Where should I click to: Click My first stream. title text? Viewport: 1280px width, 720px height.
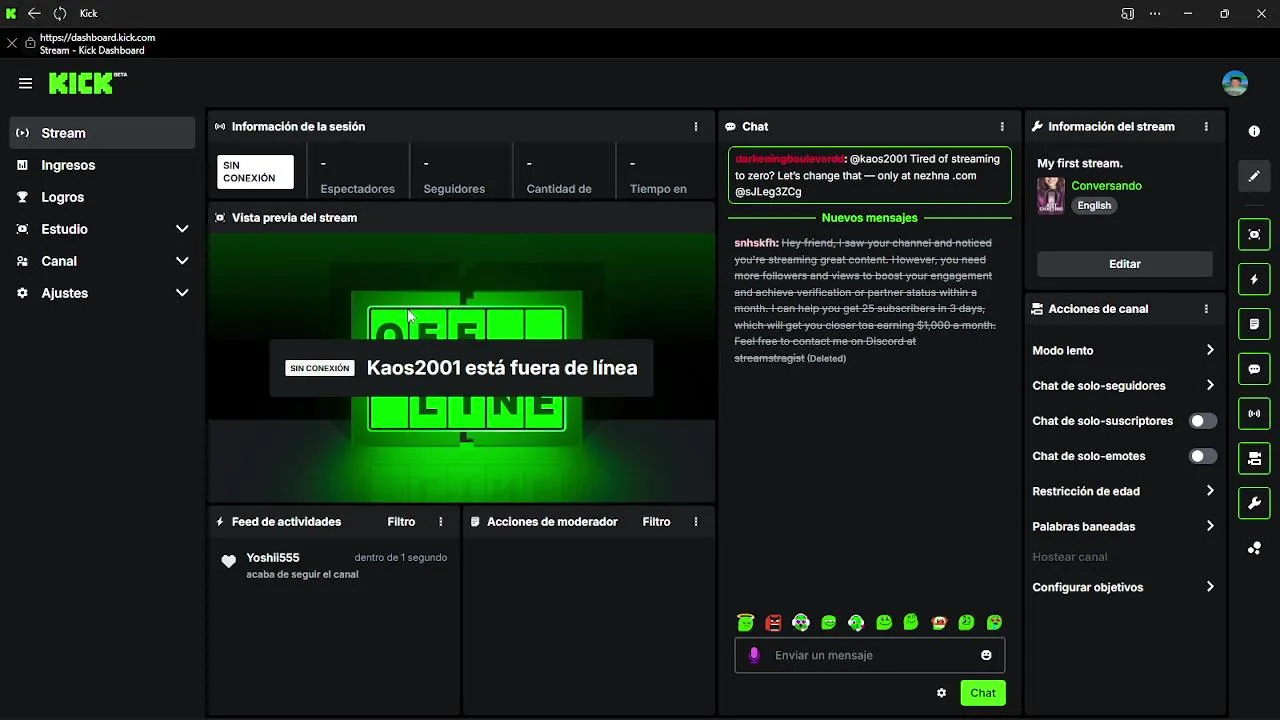click(x=1080, y=163)
